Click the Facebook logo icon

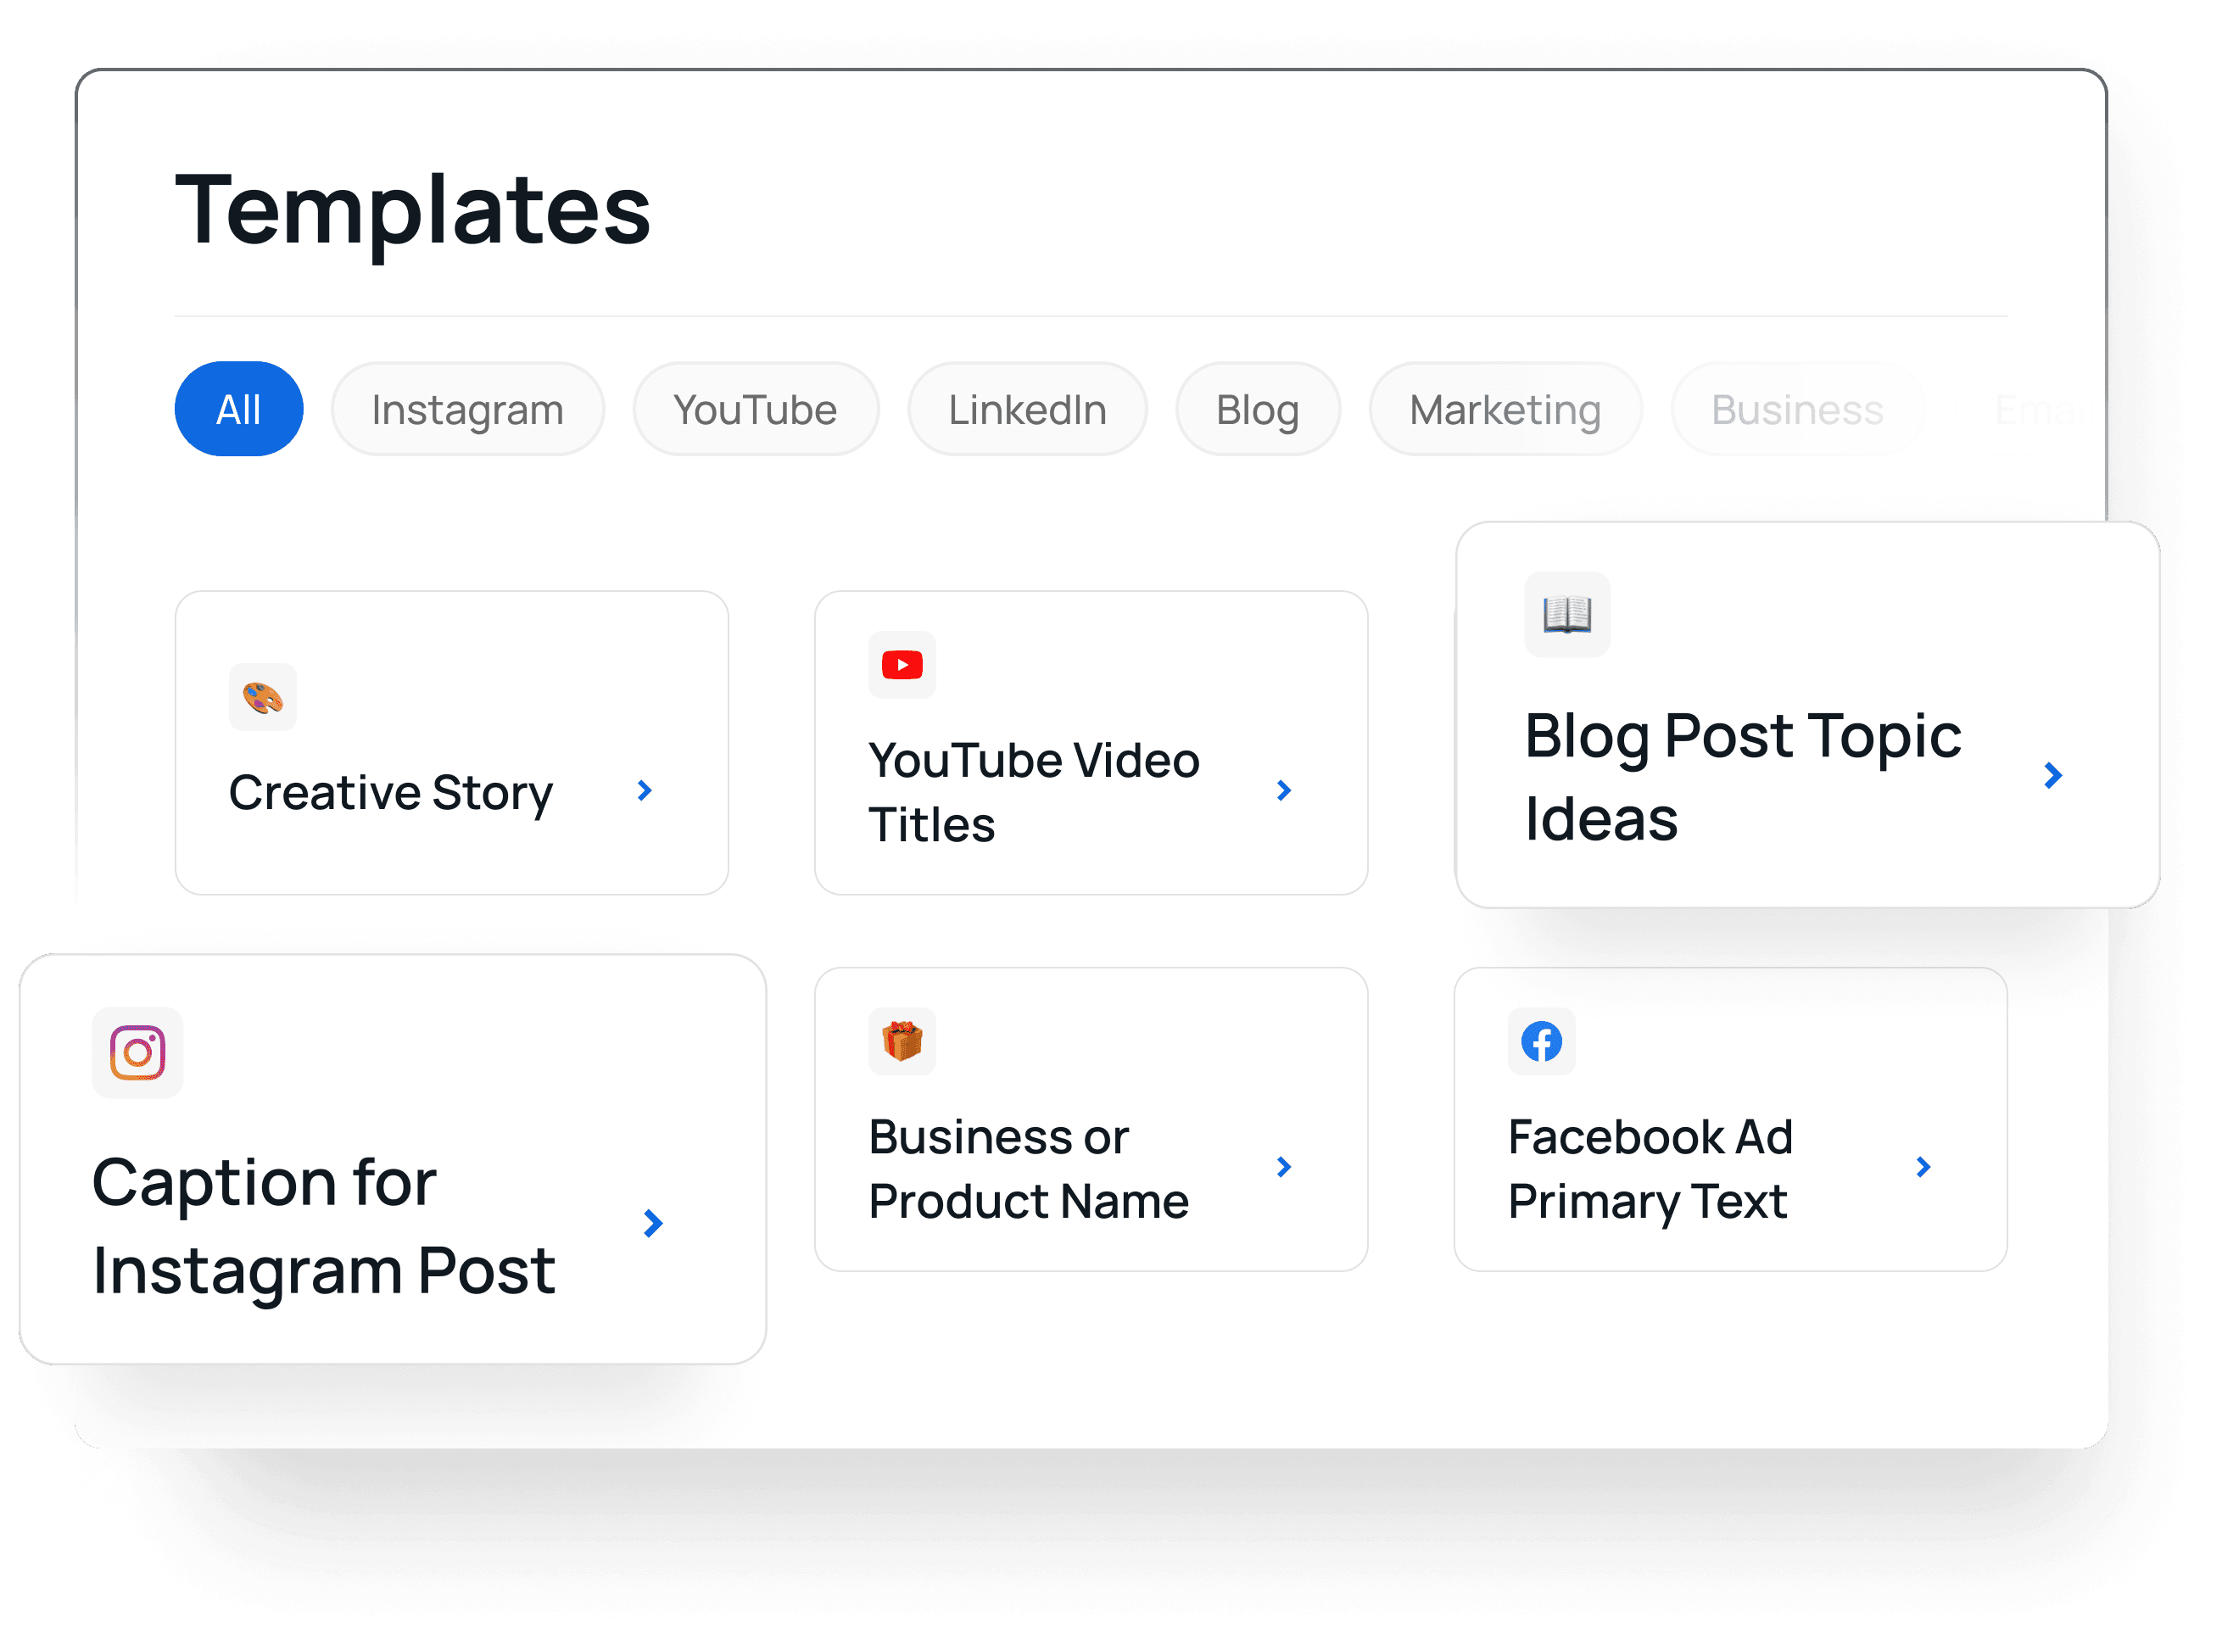[1541, 1041]
